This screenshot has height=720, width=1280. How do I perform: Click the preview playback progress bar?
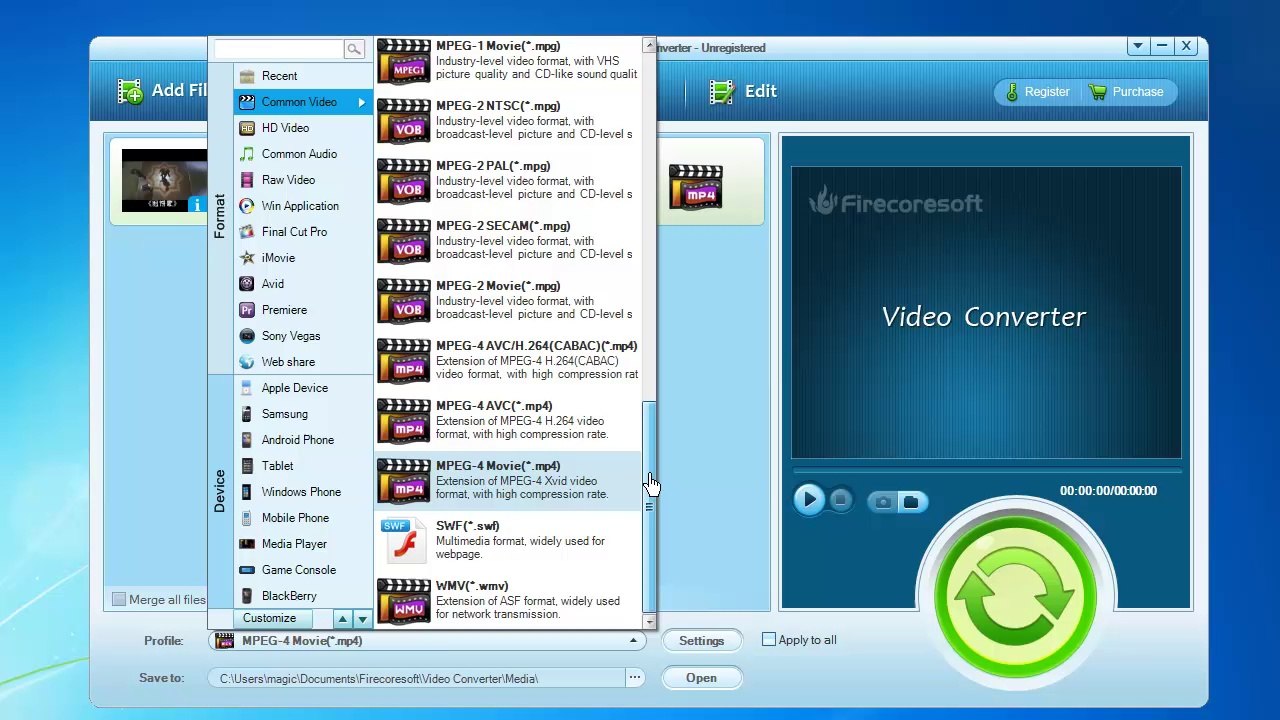tap(987, 470)
